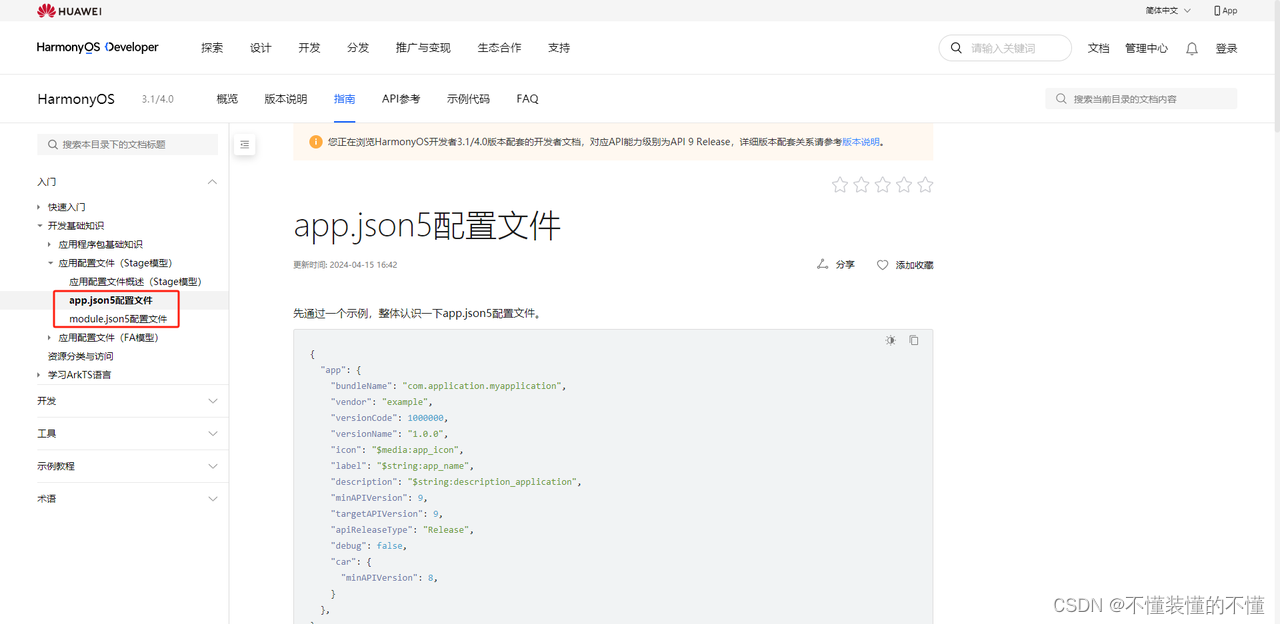Select app.json5配置文件 in the sidebar

pos(111,300)
